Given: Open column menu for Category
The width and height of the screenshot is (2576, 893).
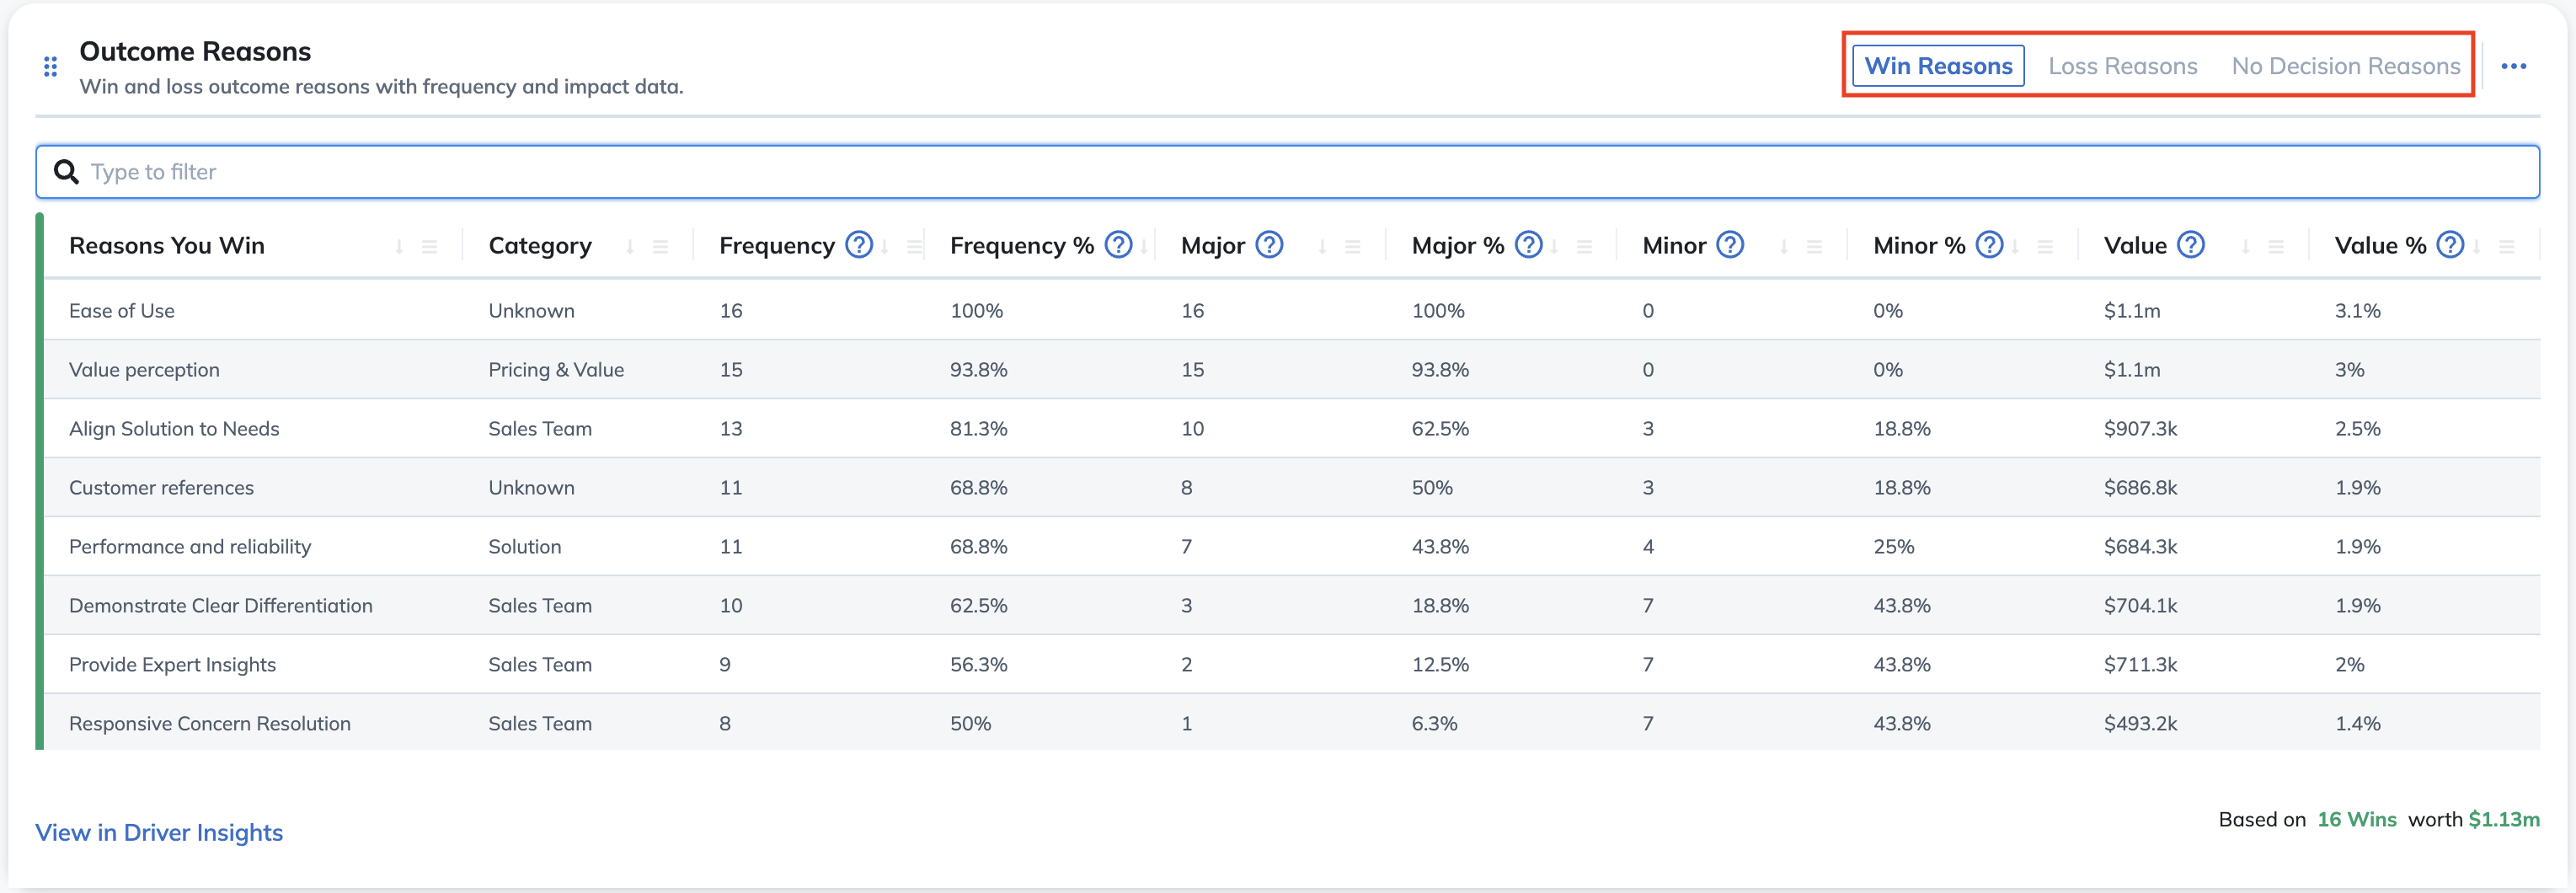Looking at the screenshot, I should tap(660, 247).
